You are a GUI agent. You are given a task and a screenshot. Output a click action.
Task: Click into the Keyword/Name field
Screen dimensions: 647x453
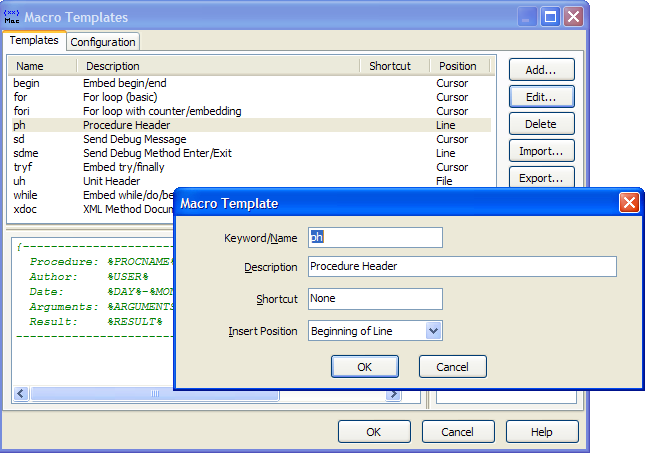point(375,237)
